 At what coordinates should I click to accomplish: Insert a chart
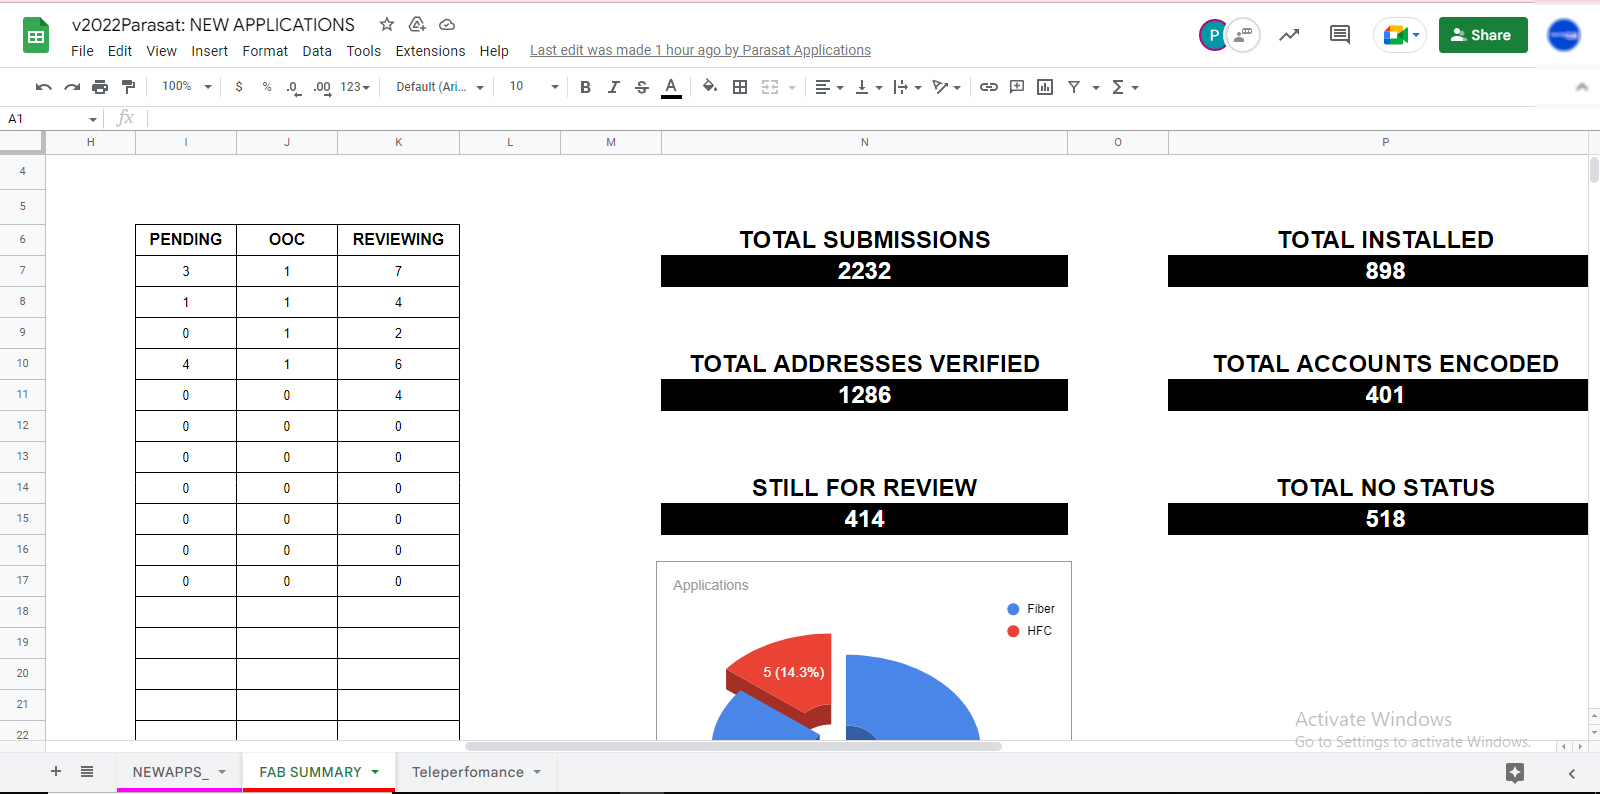point(1045,87)
